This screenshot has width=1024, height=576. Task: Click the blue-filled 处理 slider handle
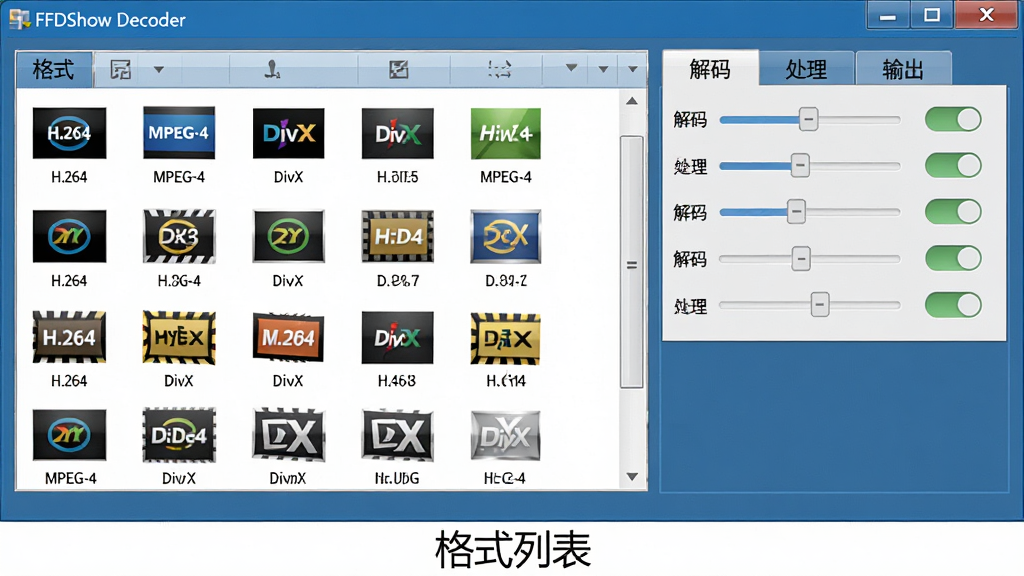(800, 165)
